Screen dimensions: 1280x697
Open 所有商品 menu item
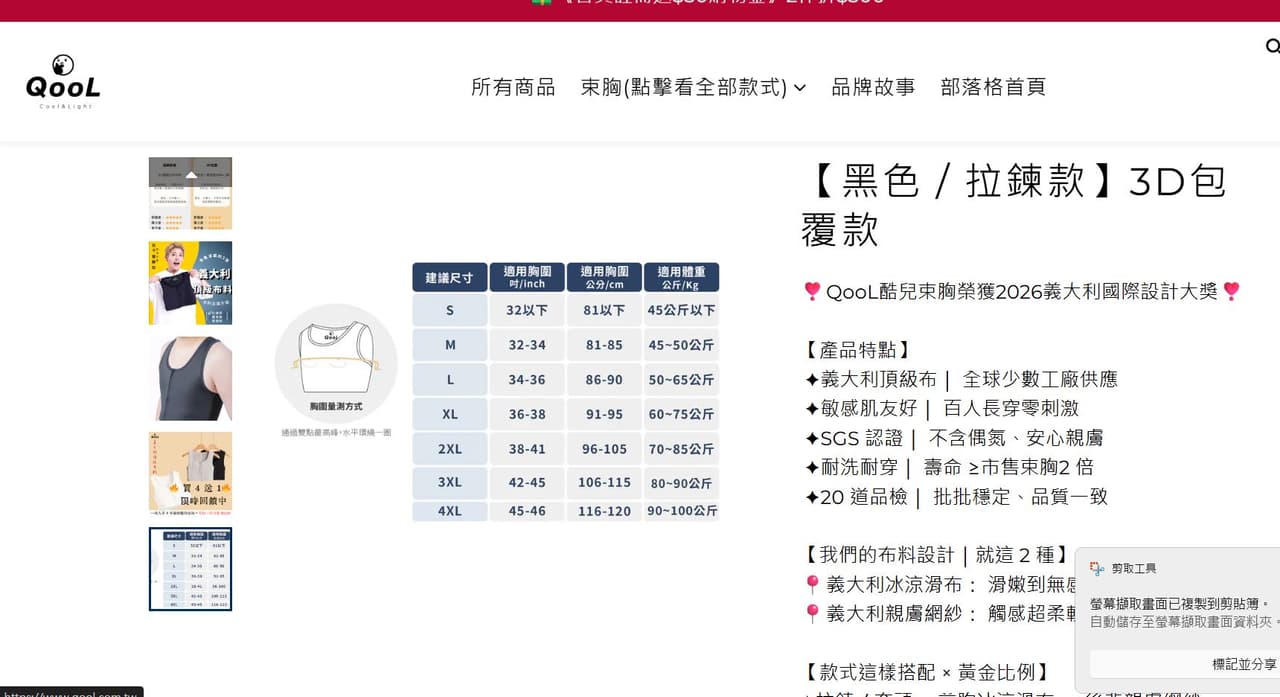tap(513, 87)
